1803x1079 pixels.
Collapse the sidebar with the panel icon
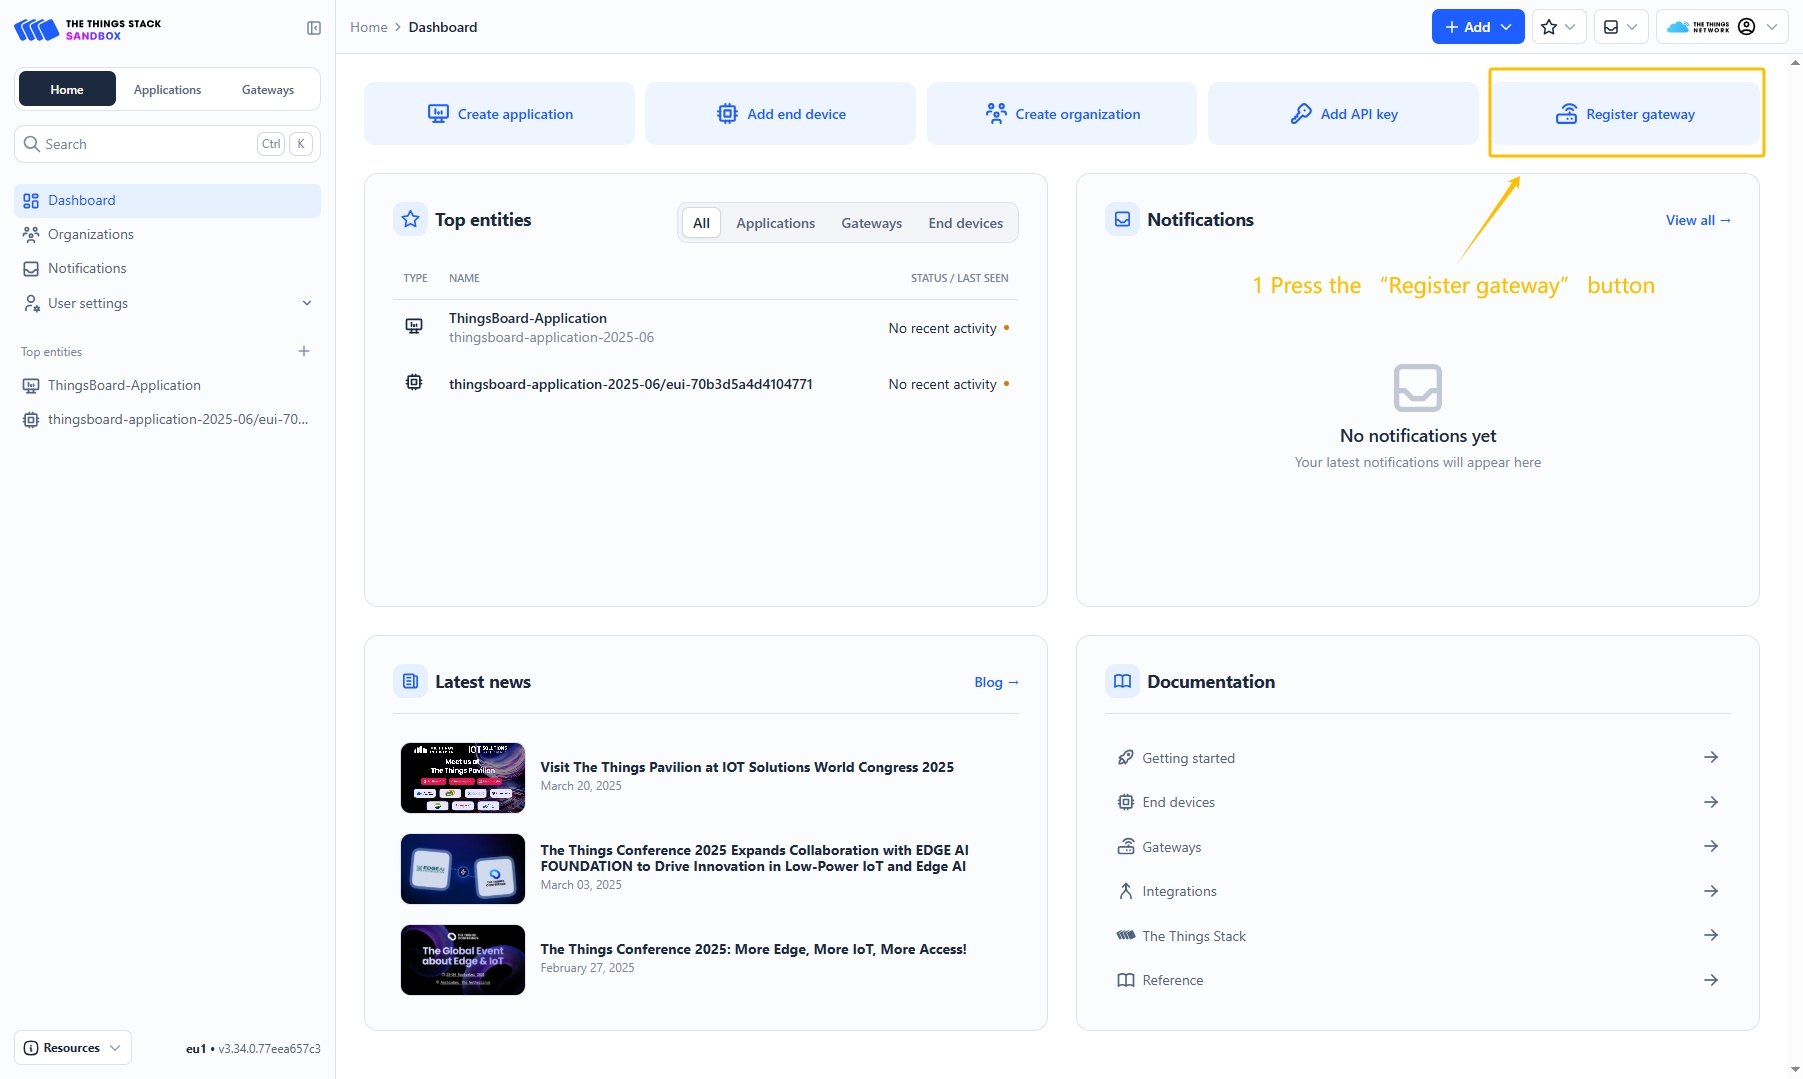tap(314, 28)
